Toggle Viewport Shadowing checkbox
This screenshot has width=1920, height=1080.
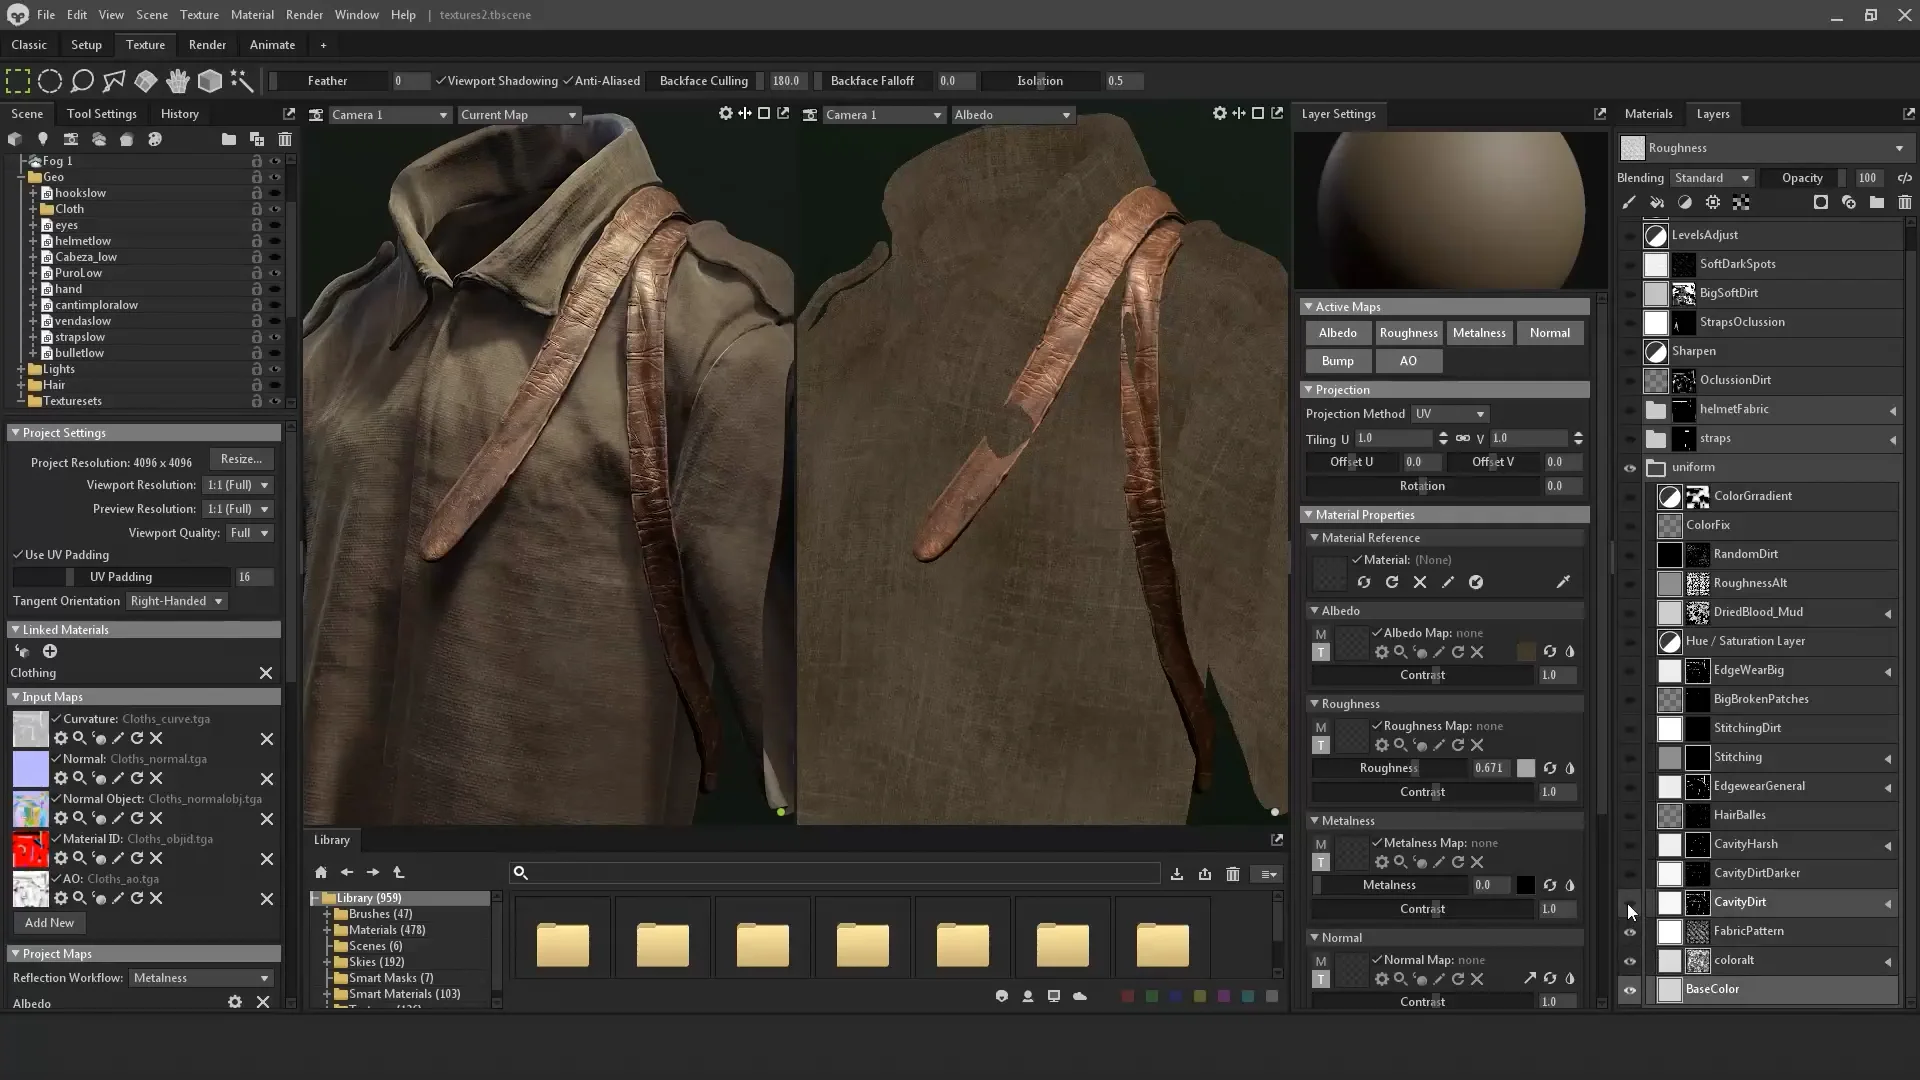(440, 81)
